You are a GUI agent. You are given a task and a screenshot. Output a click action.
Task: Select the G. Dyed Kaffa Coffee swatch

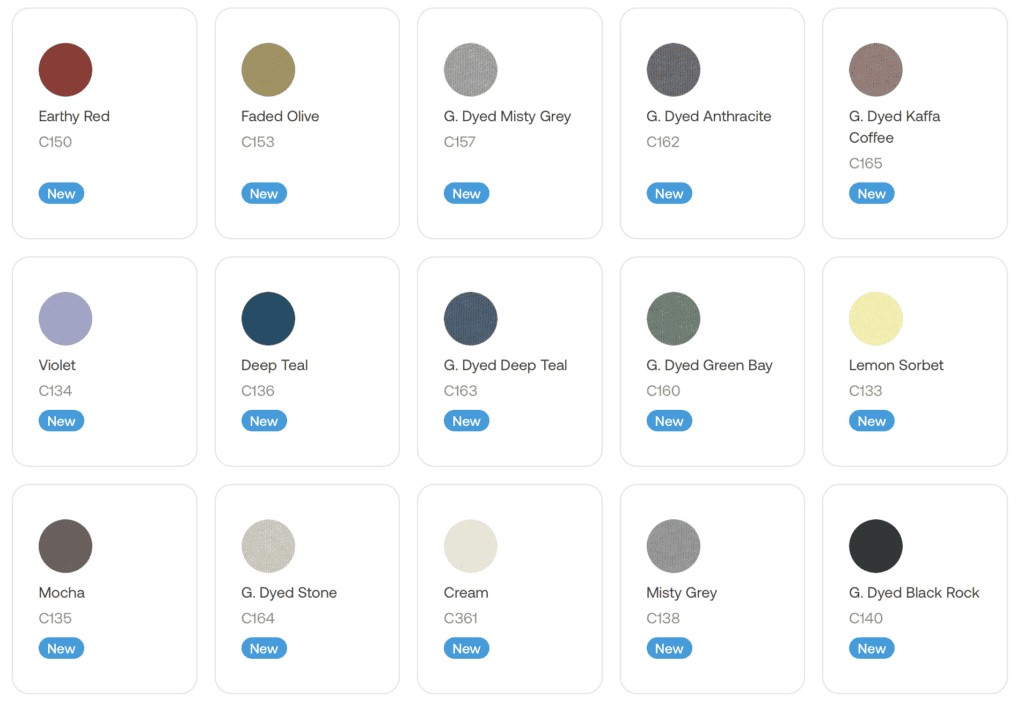click(x=875, y=70)
